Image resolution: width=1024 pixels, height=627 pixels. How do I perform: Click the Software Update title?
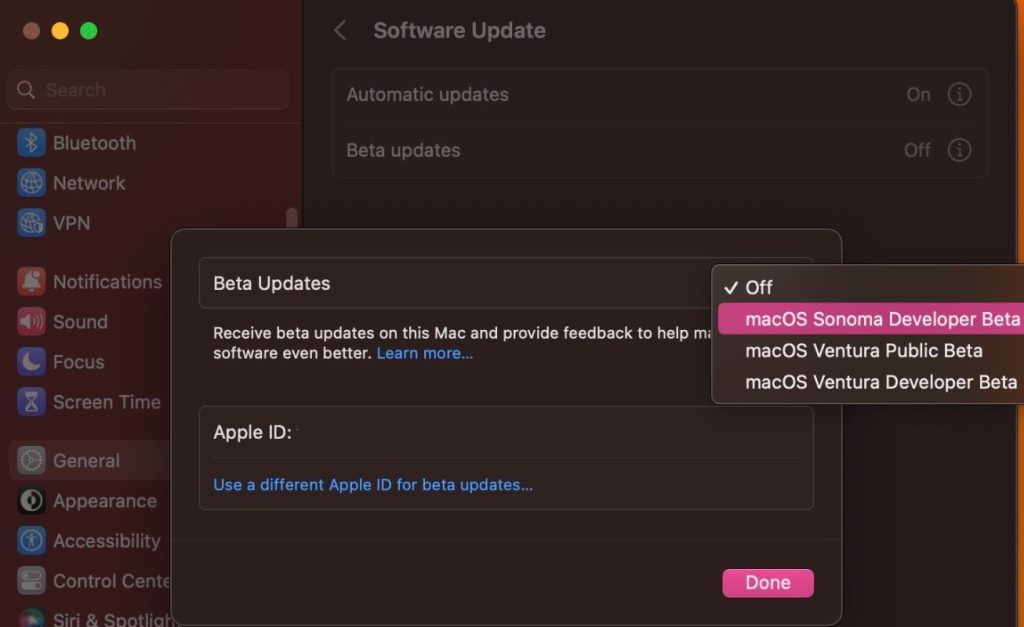(460, 31)
